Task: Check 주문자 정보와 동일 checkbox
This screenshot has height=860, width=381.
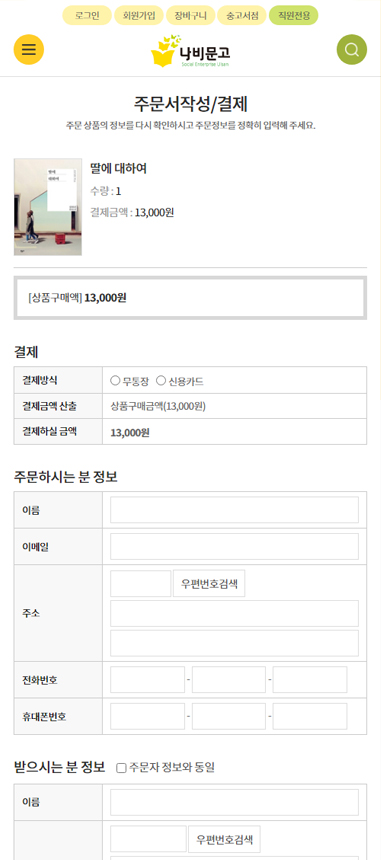Action: [x=122, y=768]
